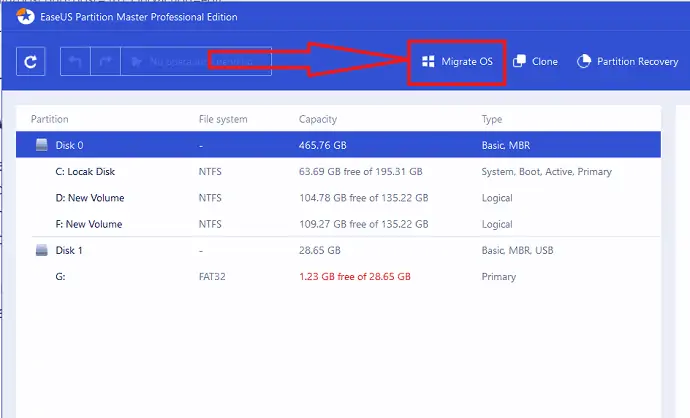The width and height of the screenshot is (690, 418).
Task: Select the G: partition row
Action: (338, 277)
